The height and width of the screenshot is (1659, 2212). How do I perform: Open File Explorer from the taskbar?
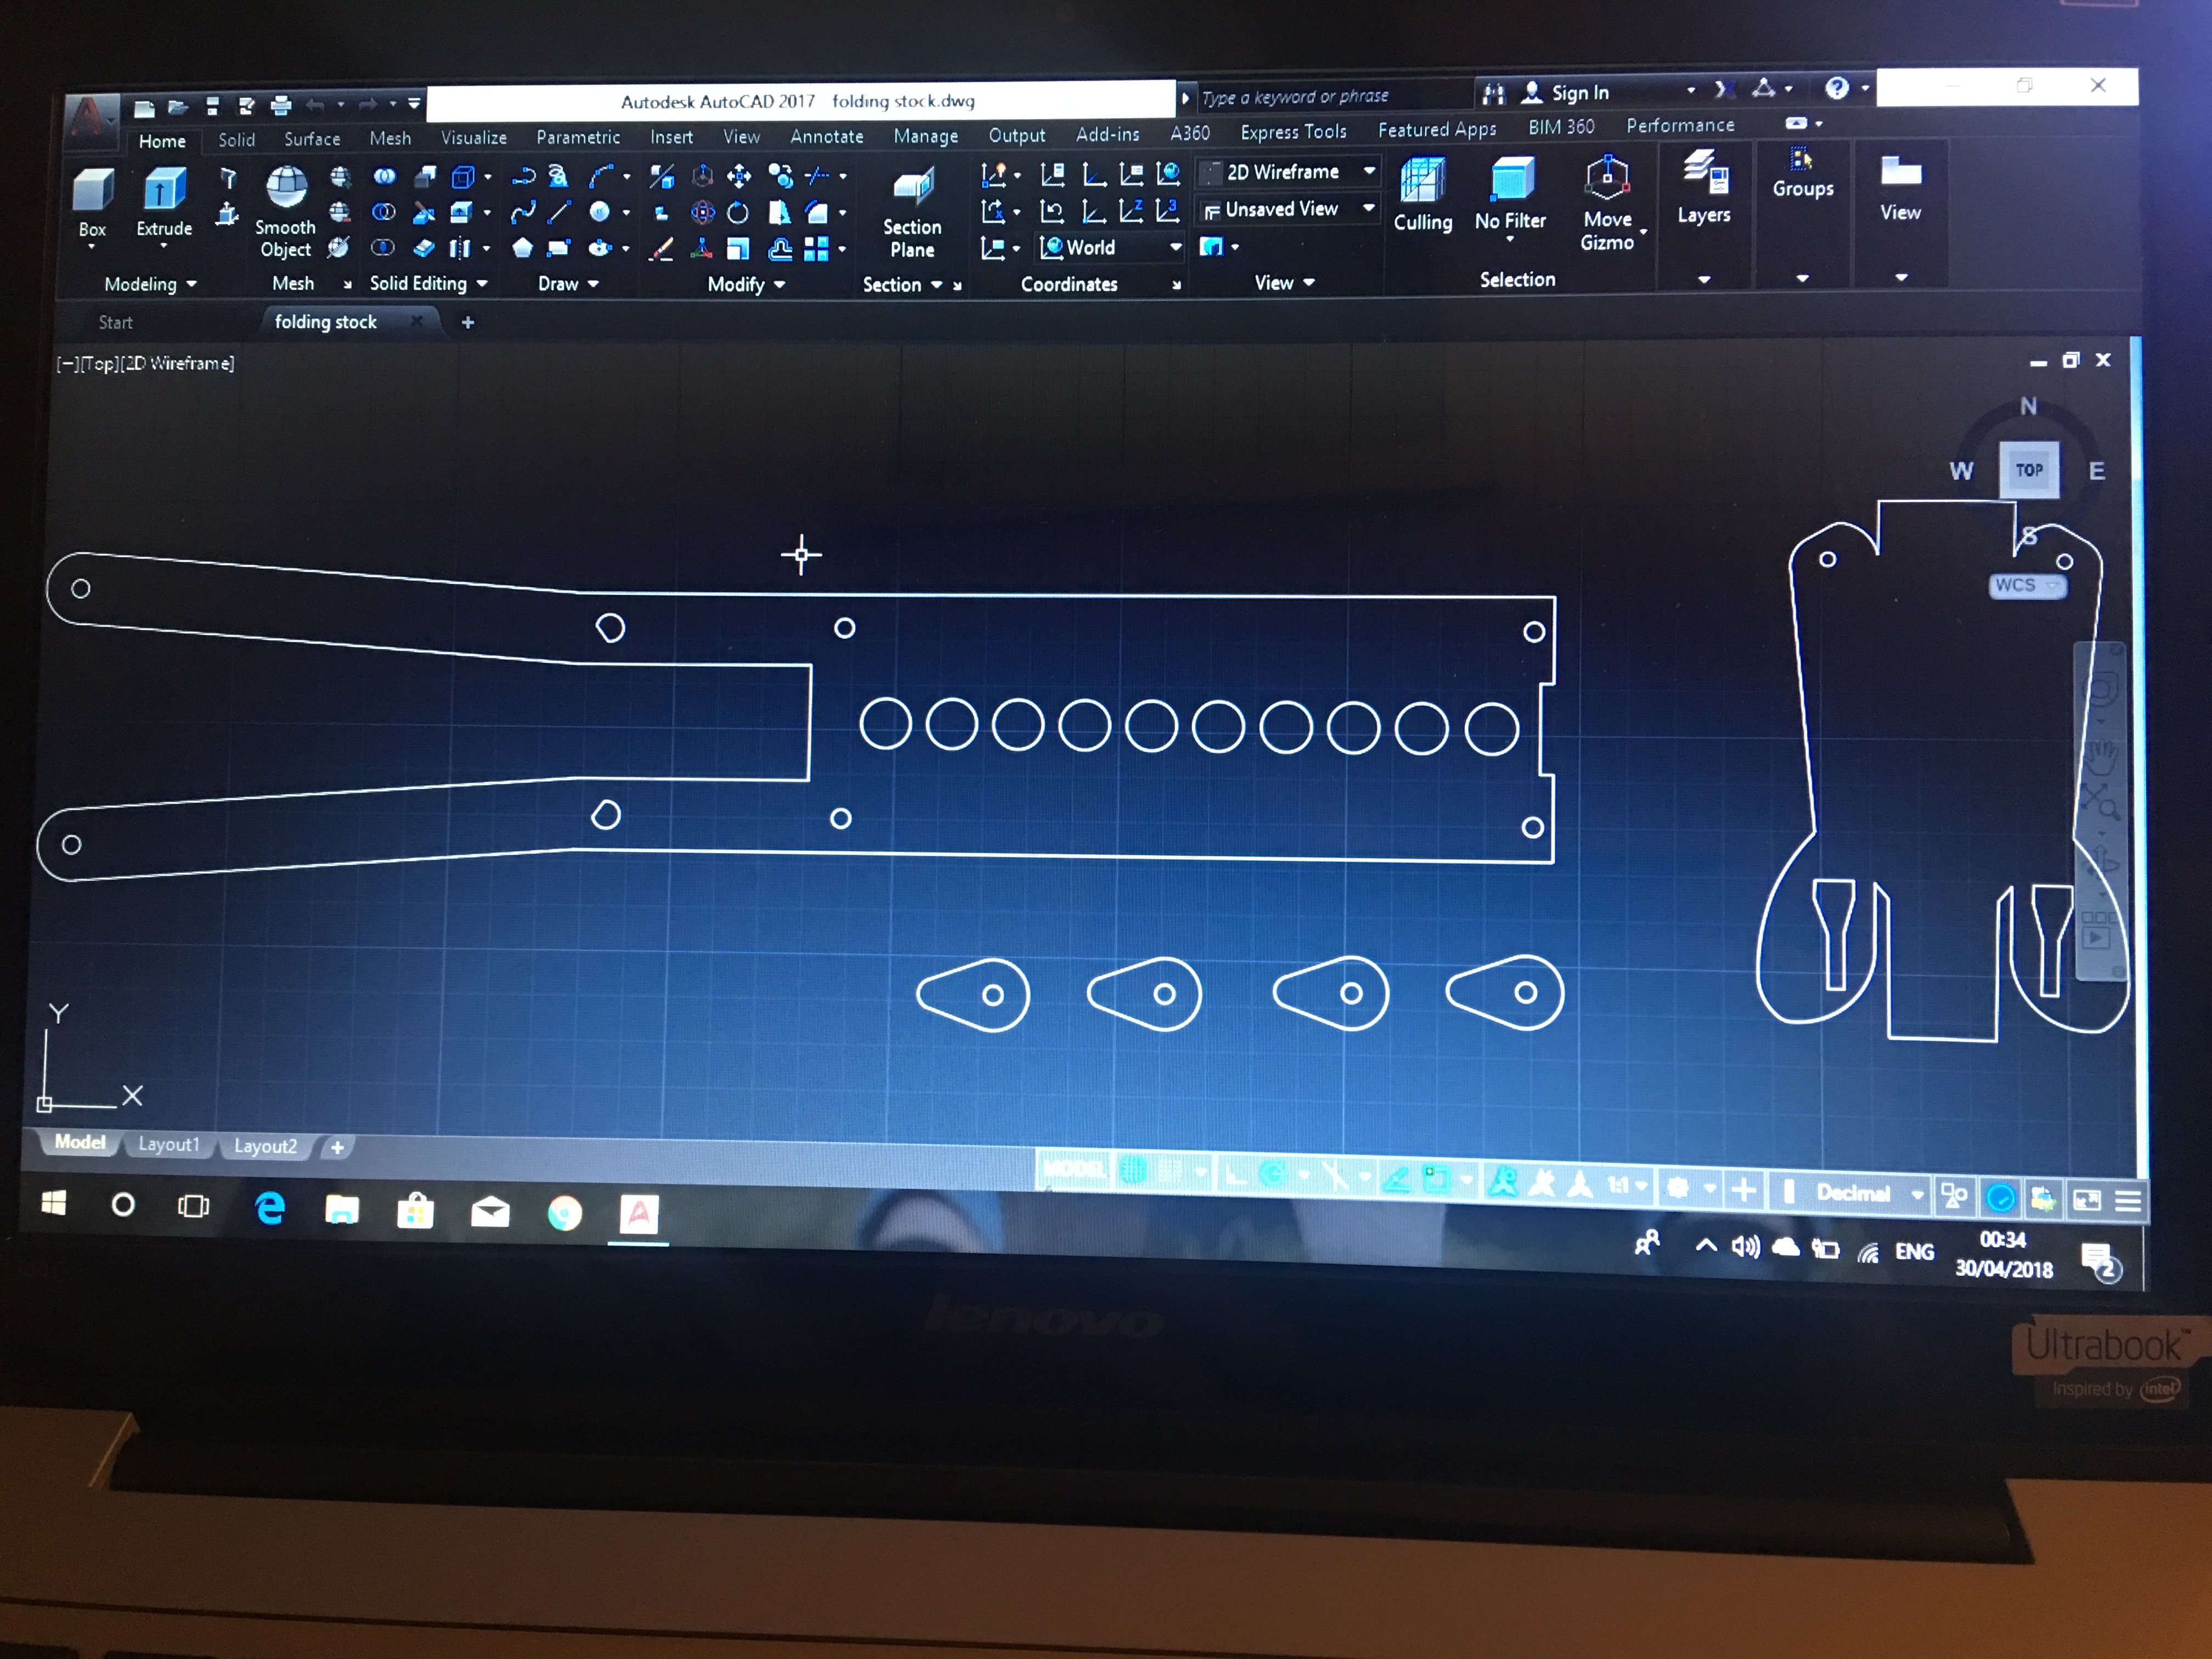(342, 1210)
